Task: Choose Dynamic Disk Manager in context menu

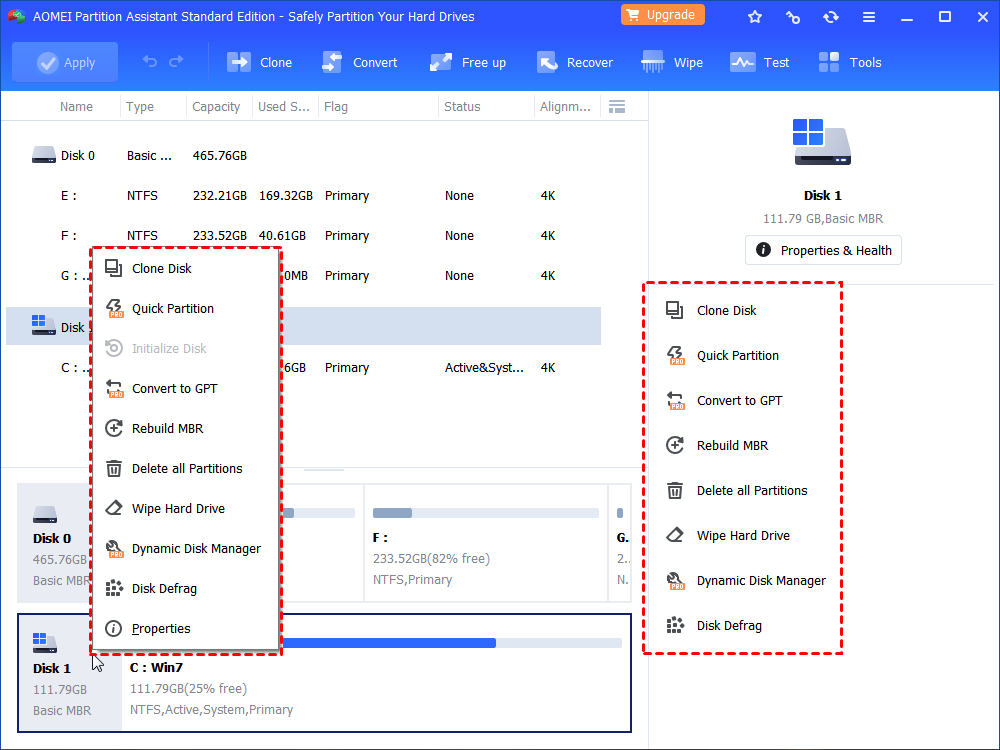Action: click(186, 548)
